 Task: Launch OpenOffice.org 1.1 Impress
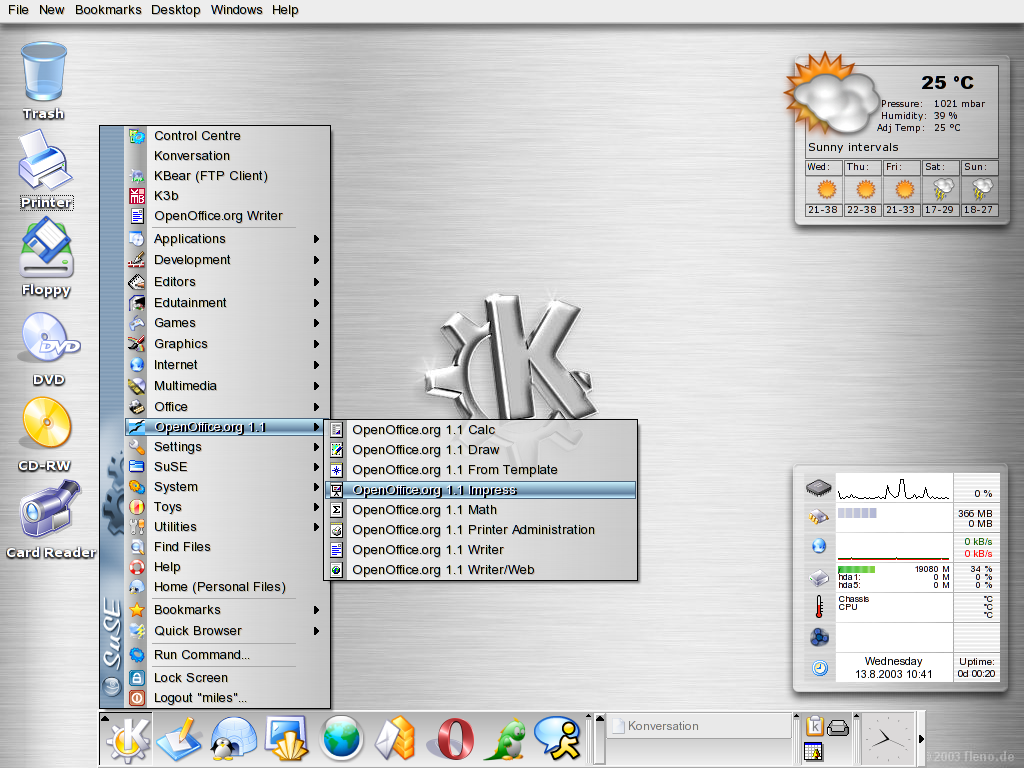coord(480,490)
